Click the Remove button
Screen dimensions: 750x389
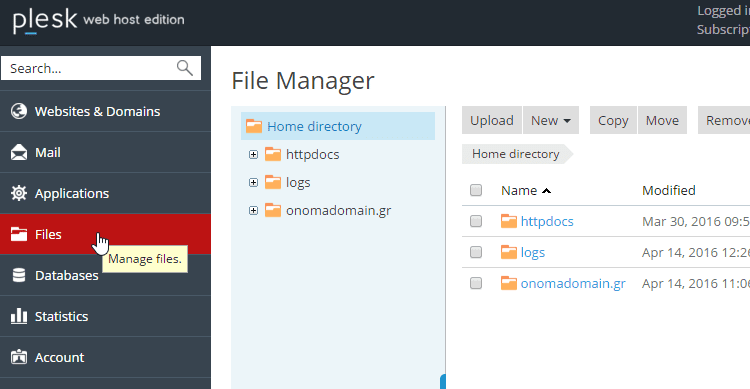coord(724,120)
